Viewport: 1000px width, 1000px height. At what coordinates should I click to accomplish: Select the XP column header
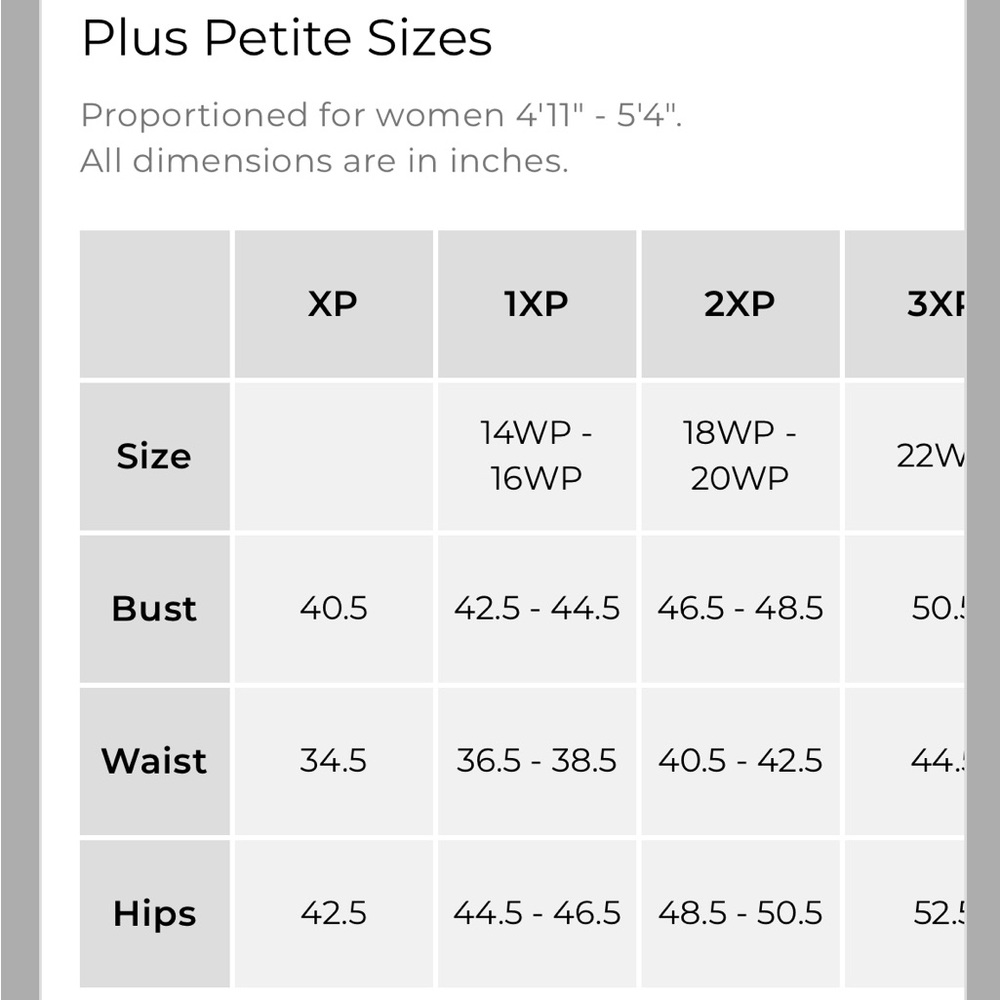tap(333, 304)
